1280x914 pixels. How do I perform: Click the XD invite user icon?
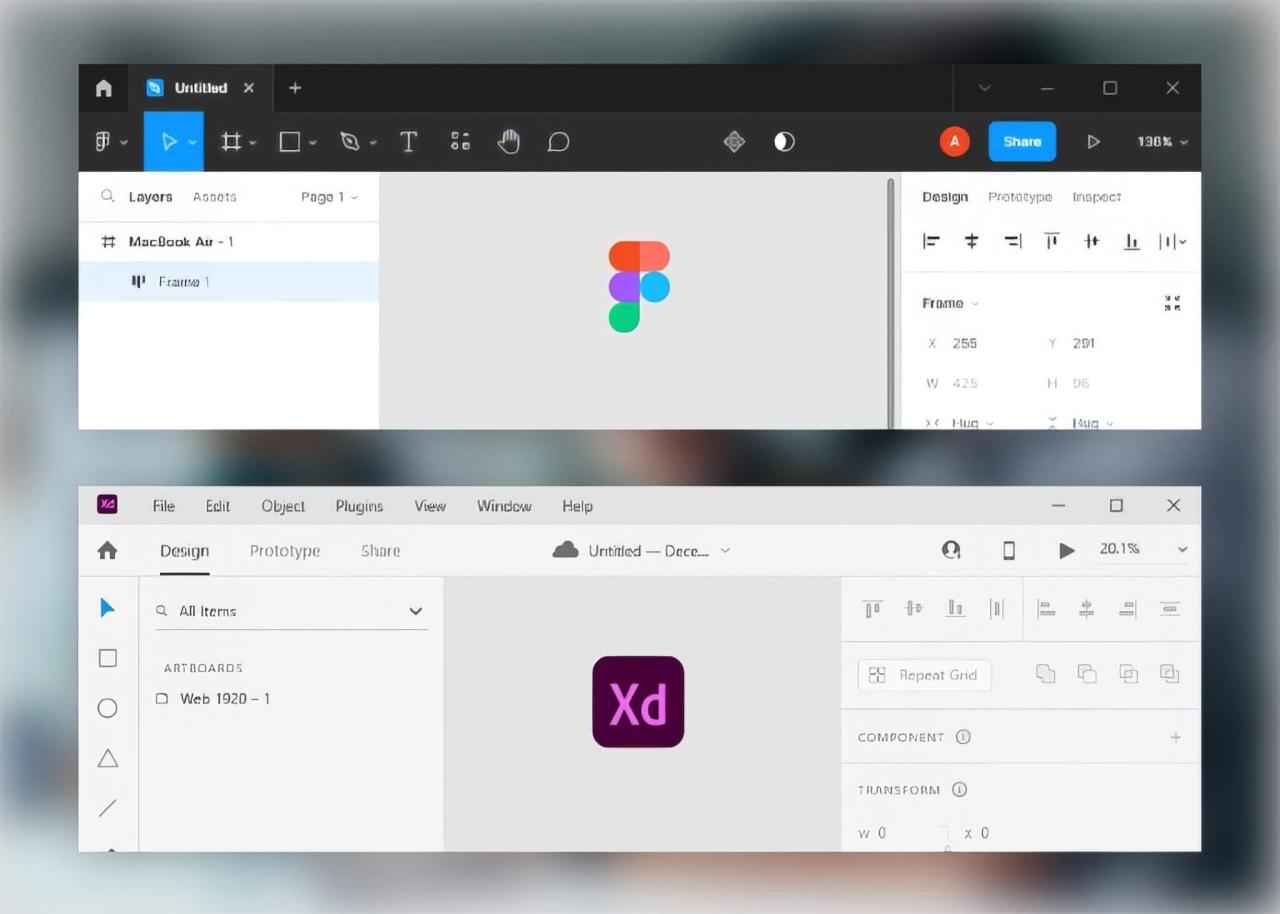point(951,550)
